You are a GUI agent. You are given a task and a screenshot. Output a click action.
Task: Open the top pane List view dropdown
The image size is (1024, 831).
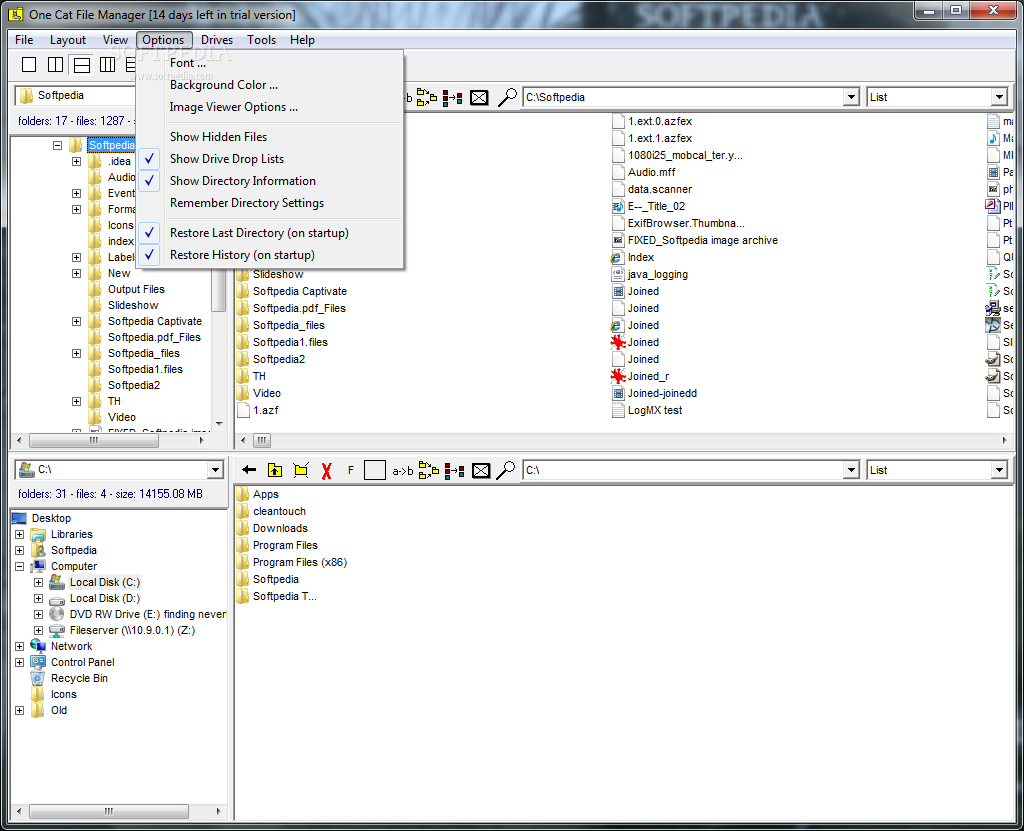[999, 97]
